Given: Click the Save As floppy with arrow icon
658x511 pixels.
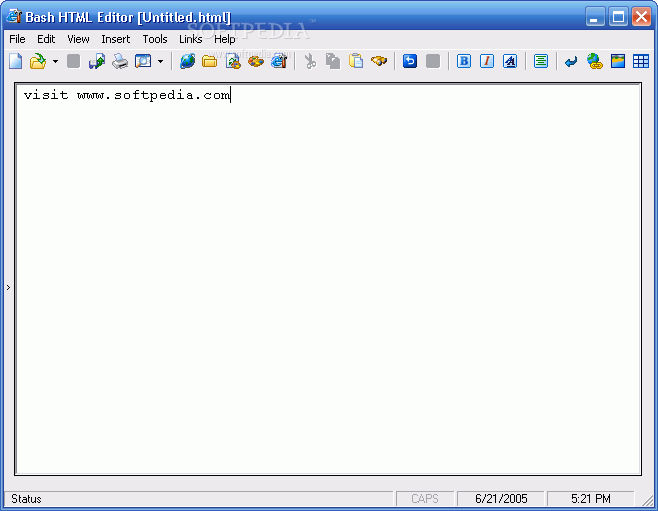Looking at the screenshot, I should coord(97,61).
